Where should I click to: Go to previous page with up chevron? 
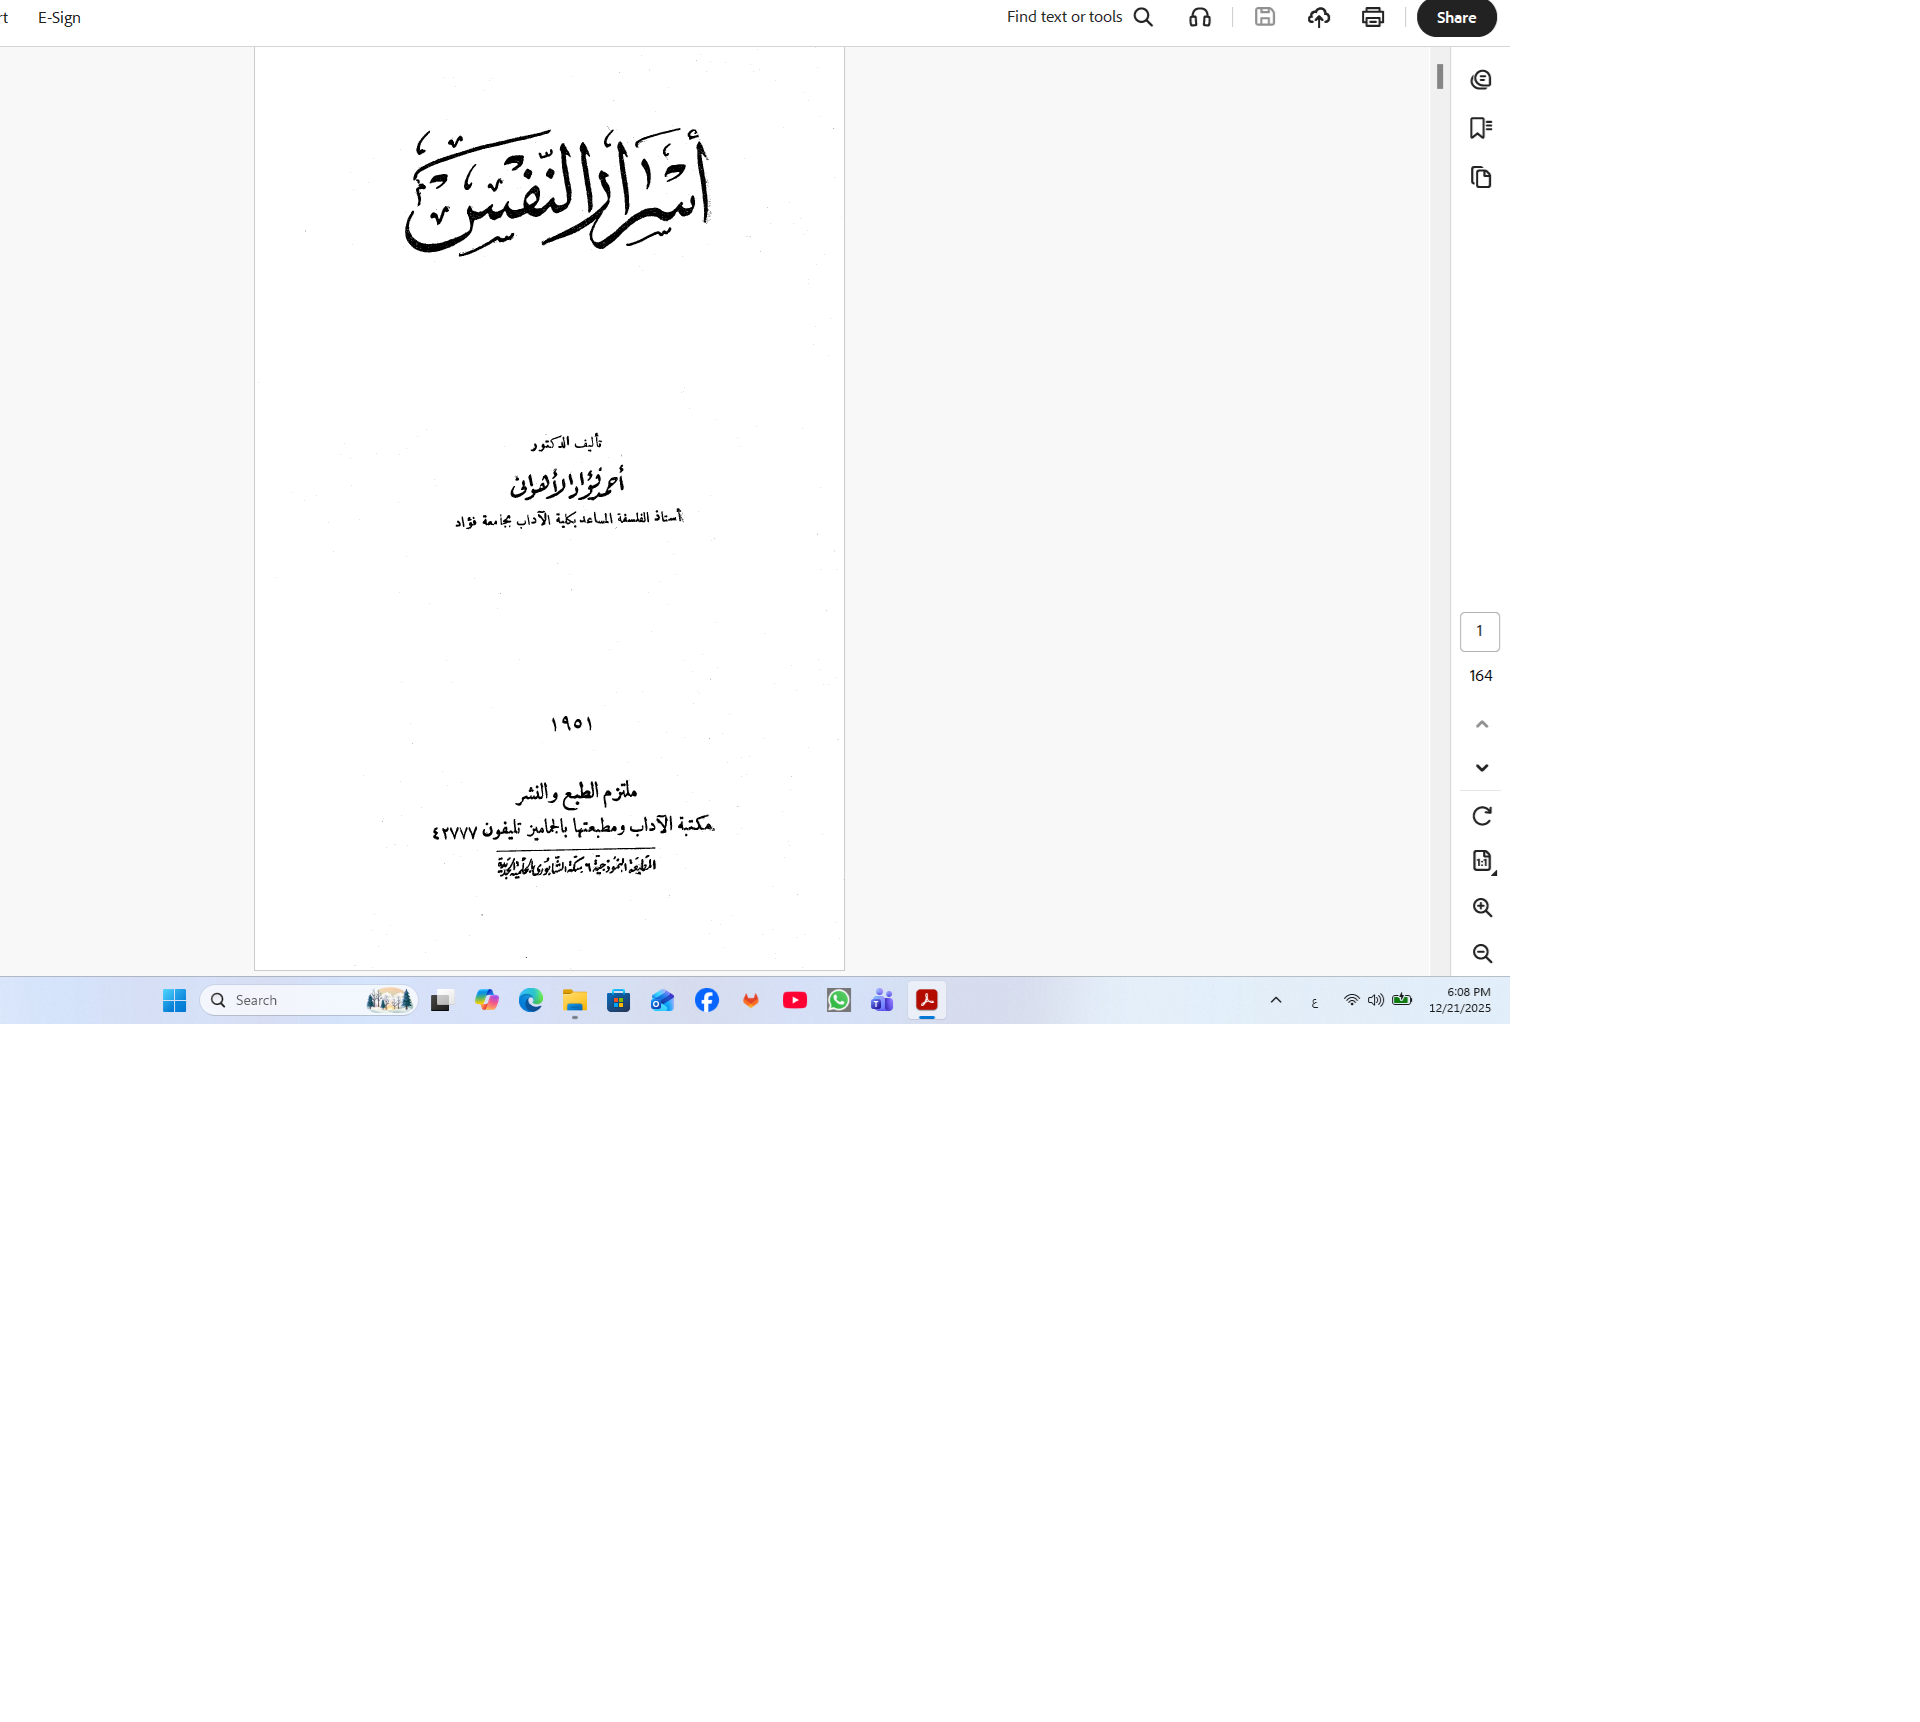click(1482, 724)
